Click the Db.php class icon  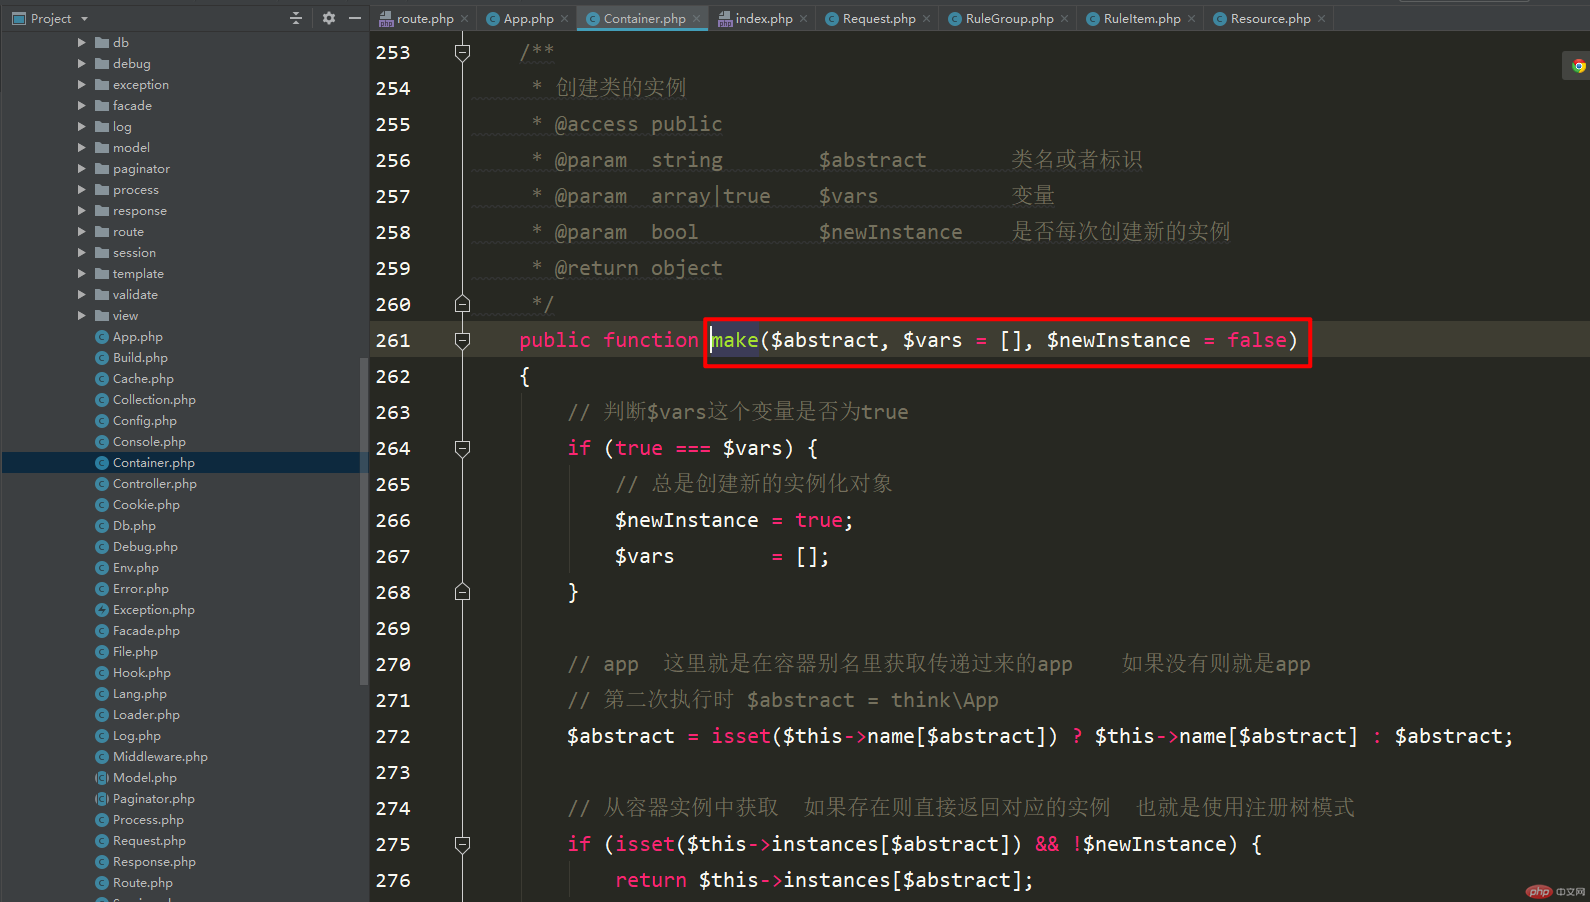[102, 525]
